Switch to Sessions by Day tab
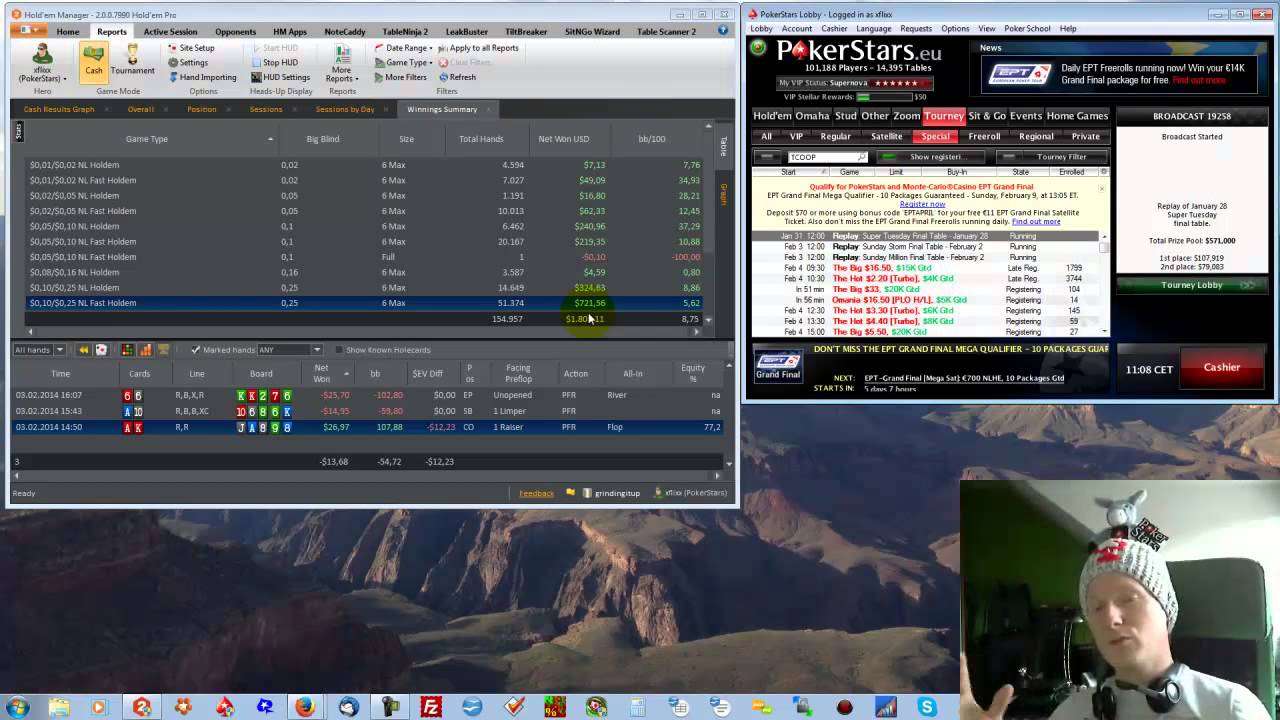 (345, 109)
